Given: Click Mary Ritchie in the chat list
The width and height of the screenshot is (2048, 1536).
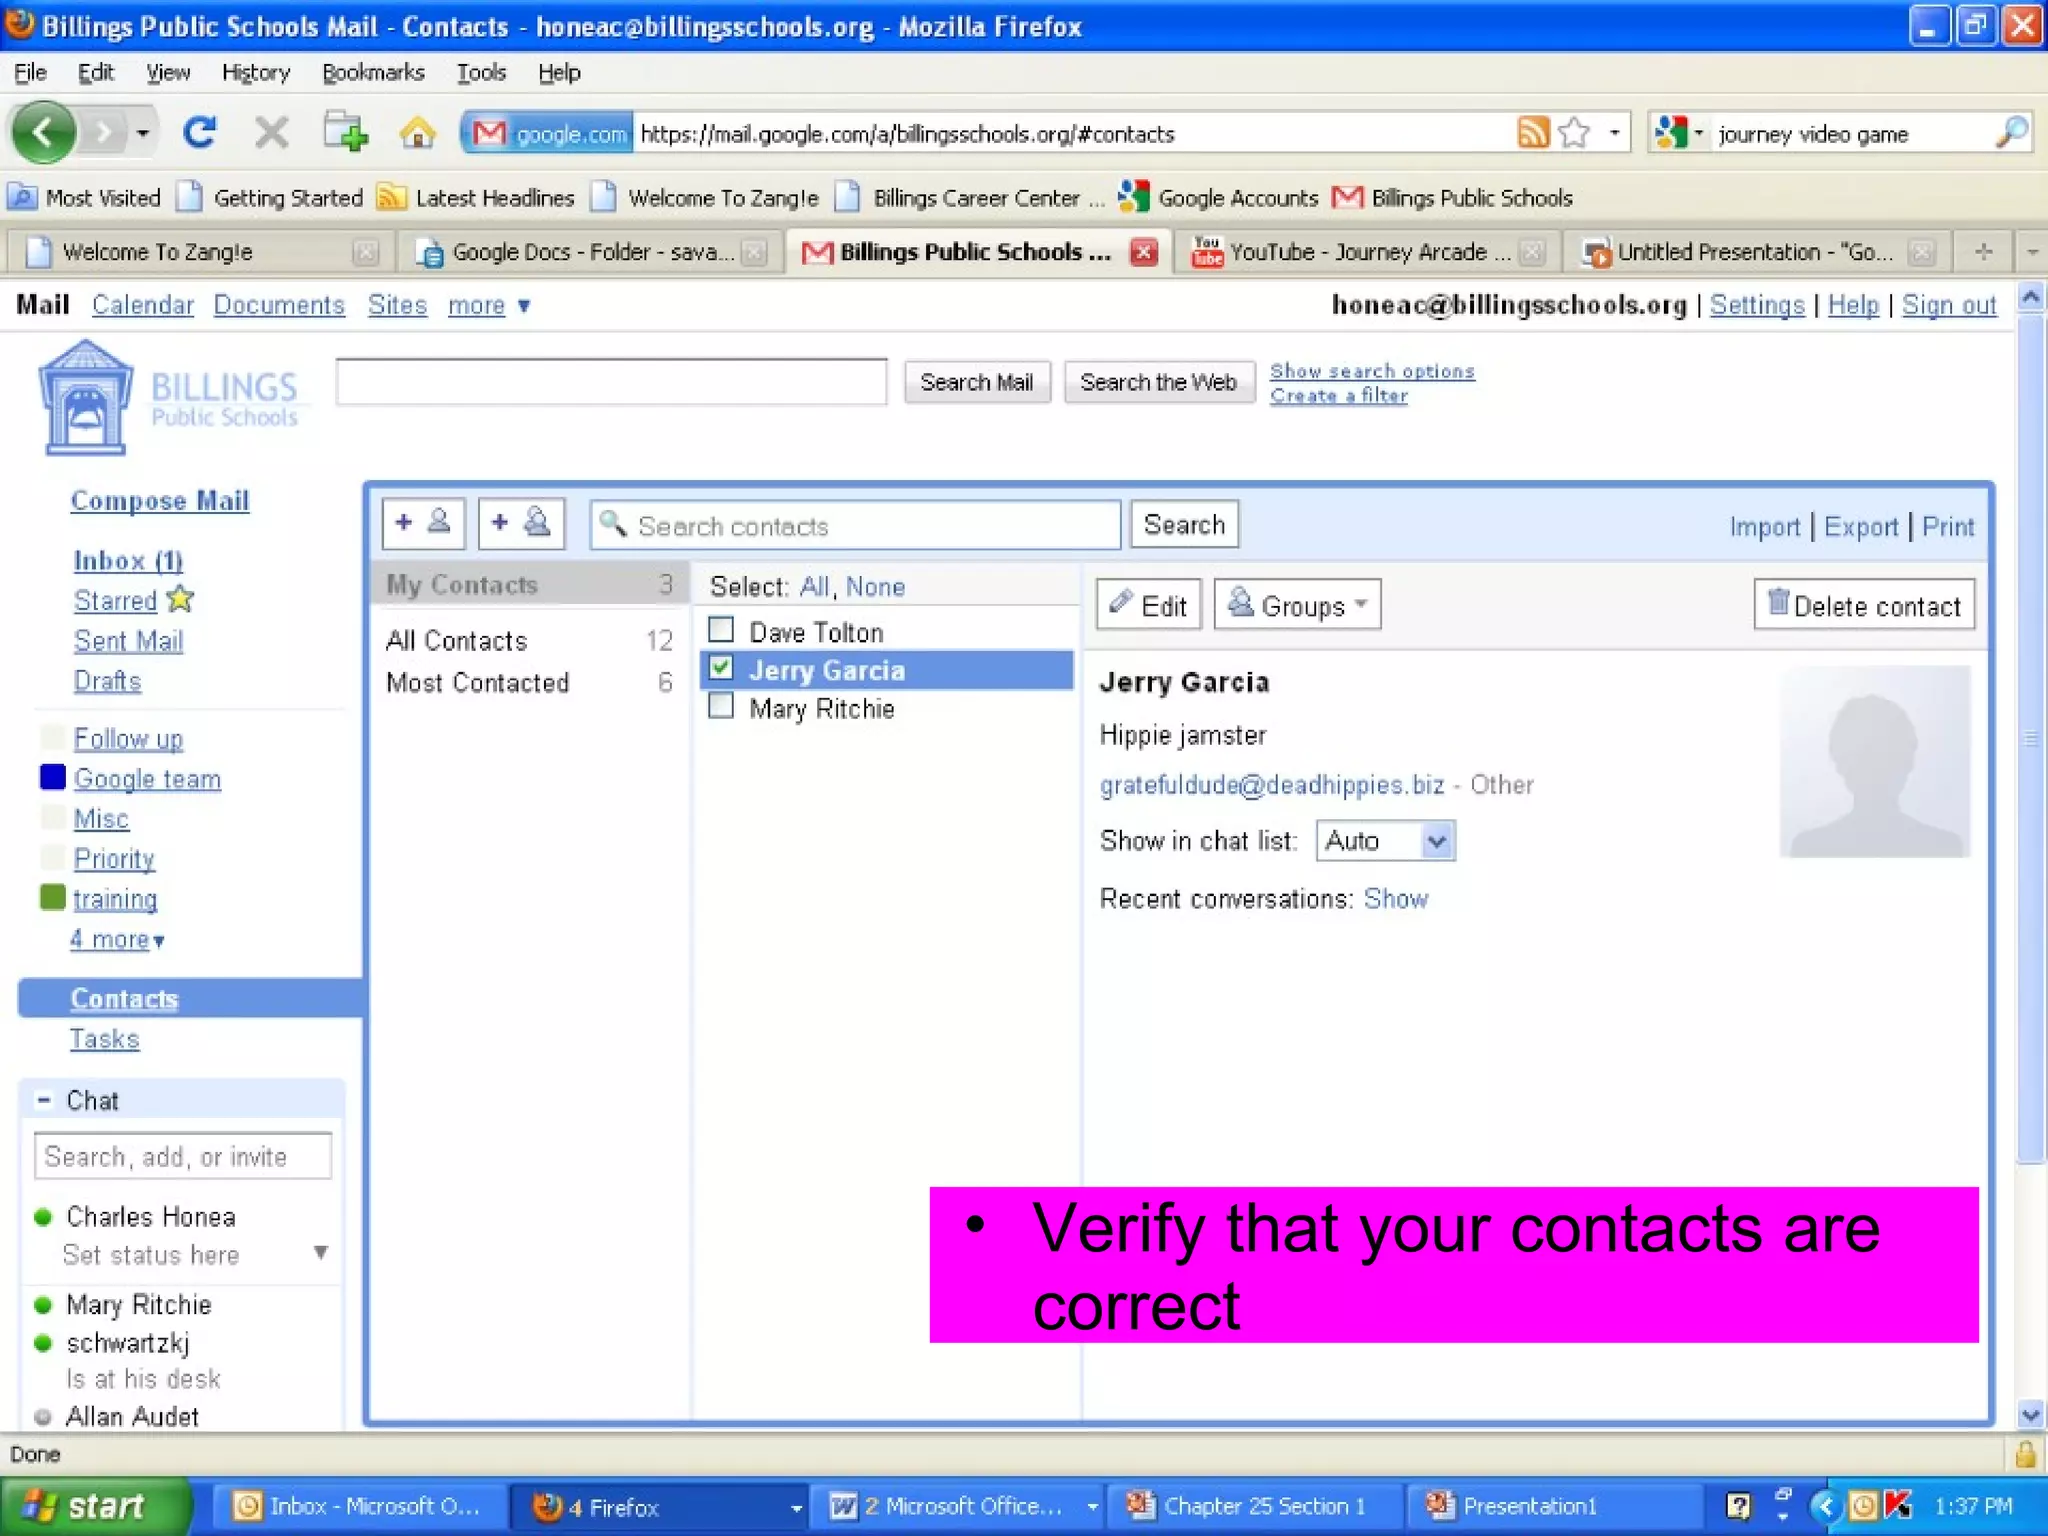Looking at the screenshot, I should tap(138, 1304).
